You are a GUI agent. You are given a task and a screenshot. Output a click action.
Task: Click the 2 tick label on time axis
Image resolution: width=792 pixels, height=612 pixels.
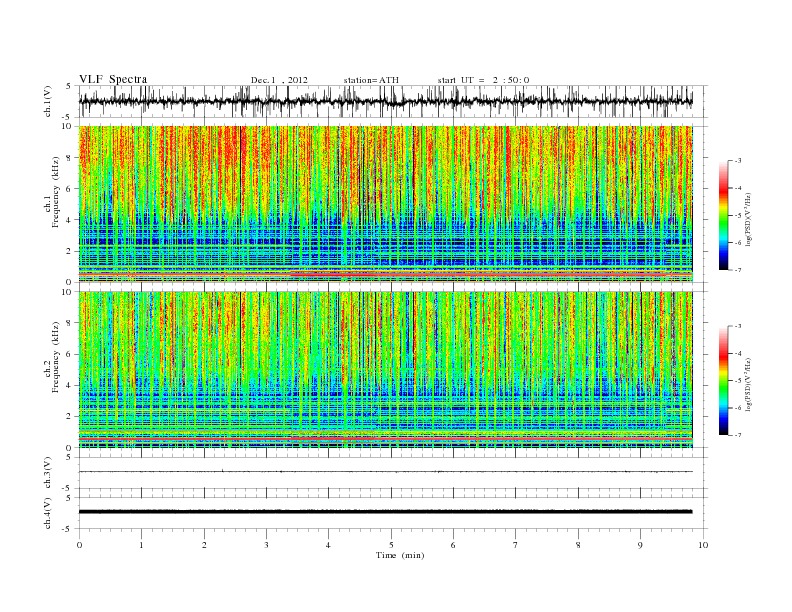click(204, 545)
